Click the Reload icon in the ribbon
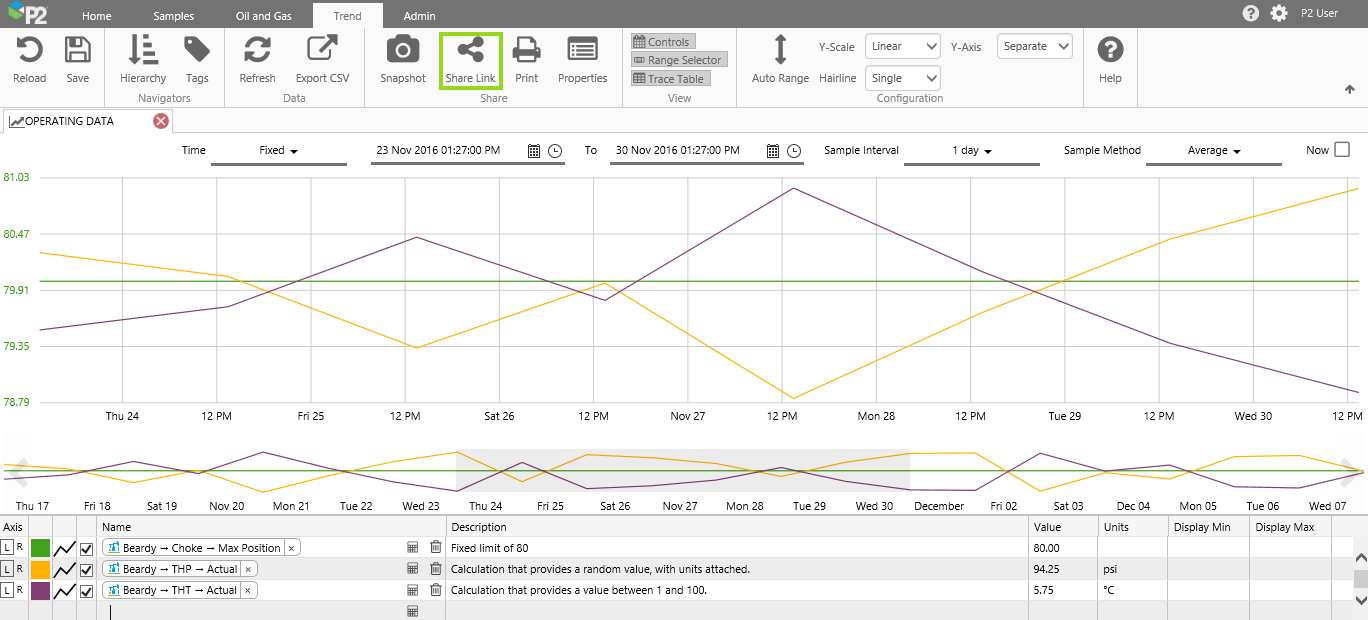 coord(29,50)
